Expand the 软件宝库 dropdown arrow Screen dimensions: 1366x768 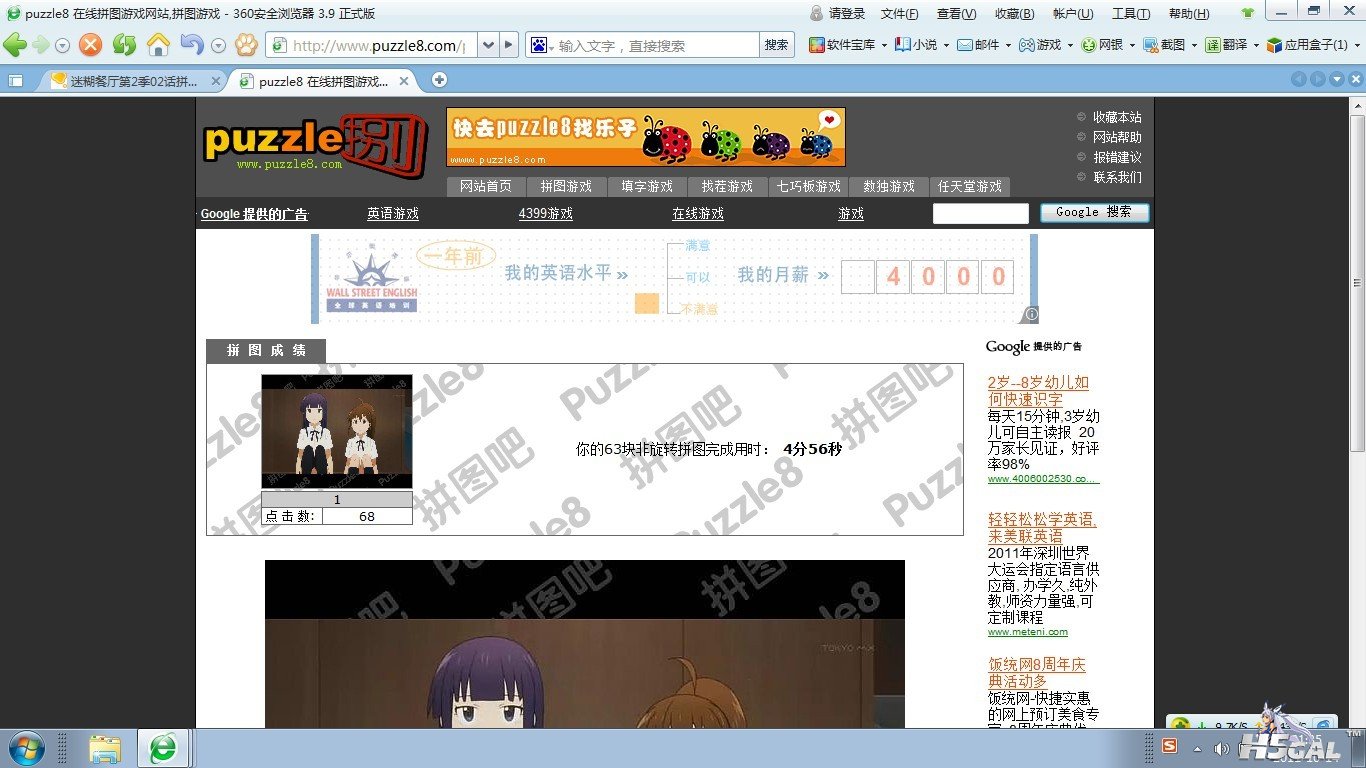(884, 45)
